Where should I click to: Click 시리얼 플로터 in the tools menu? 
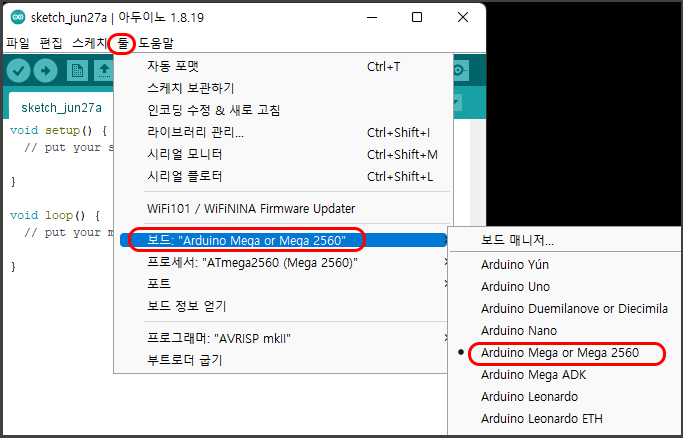(x=185, y=177)
